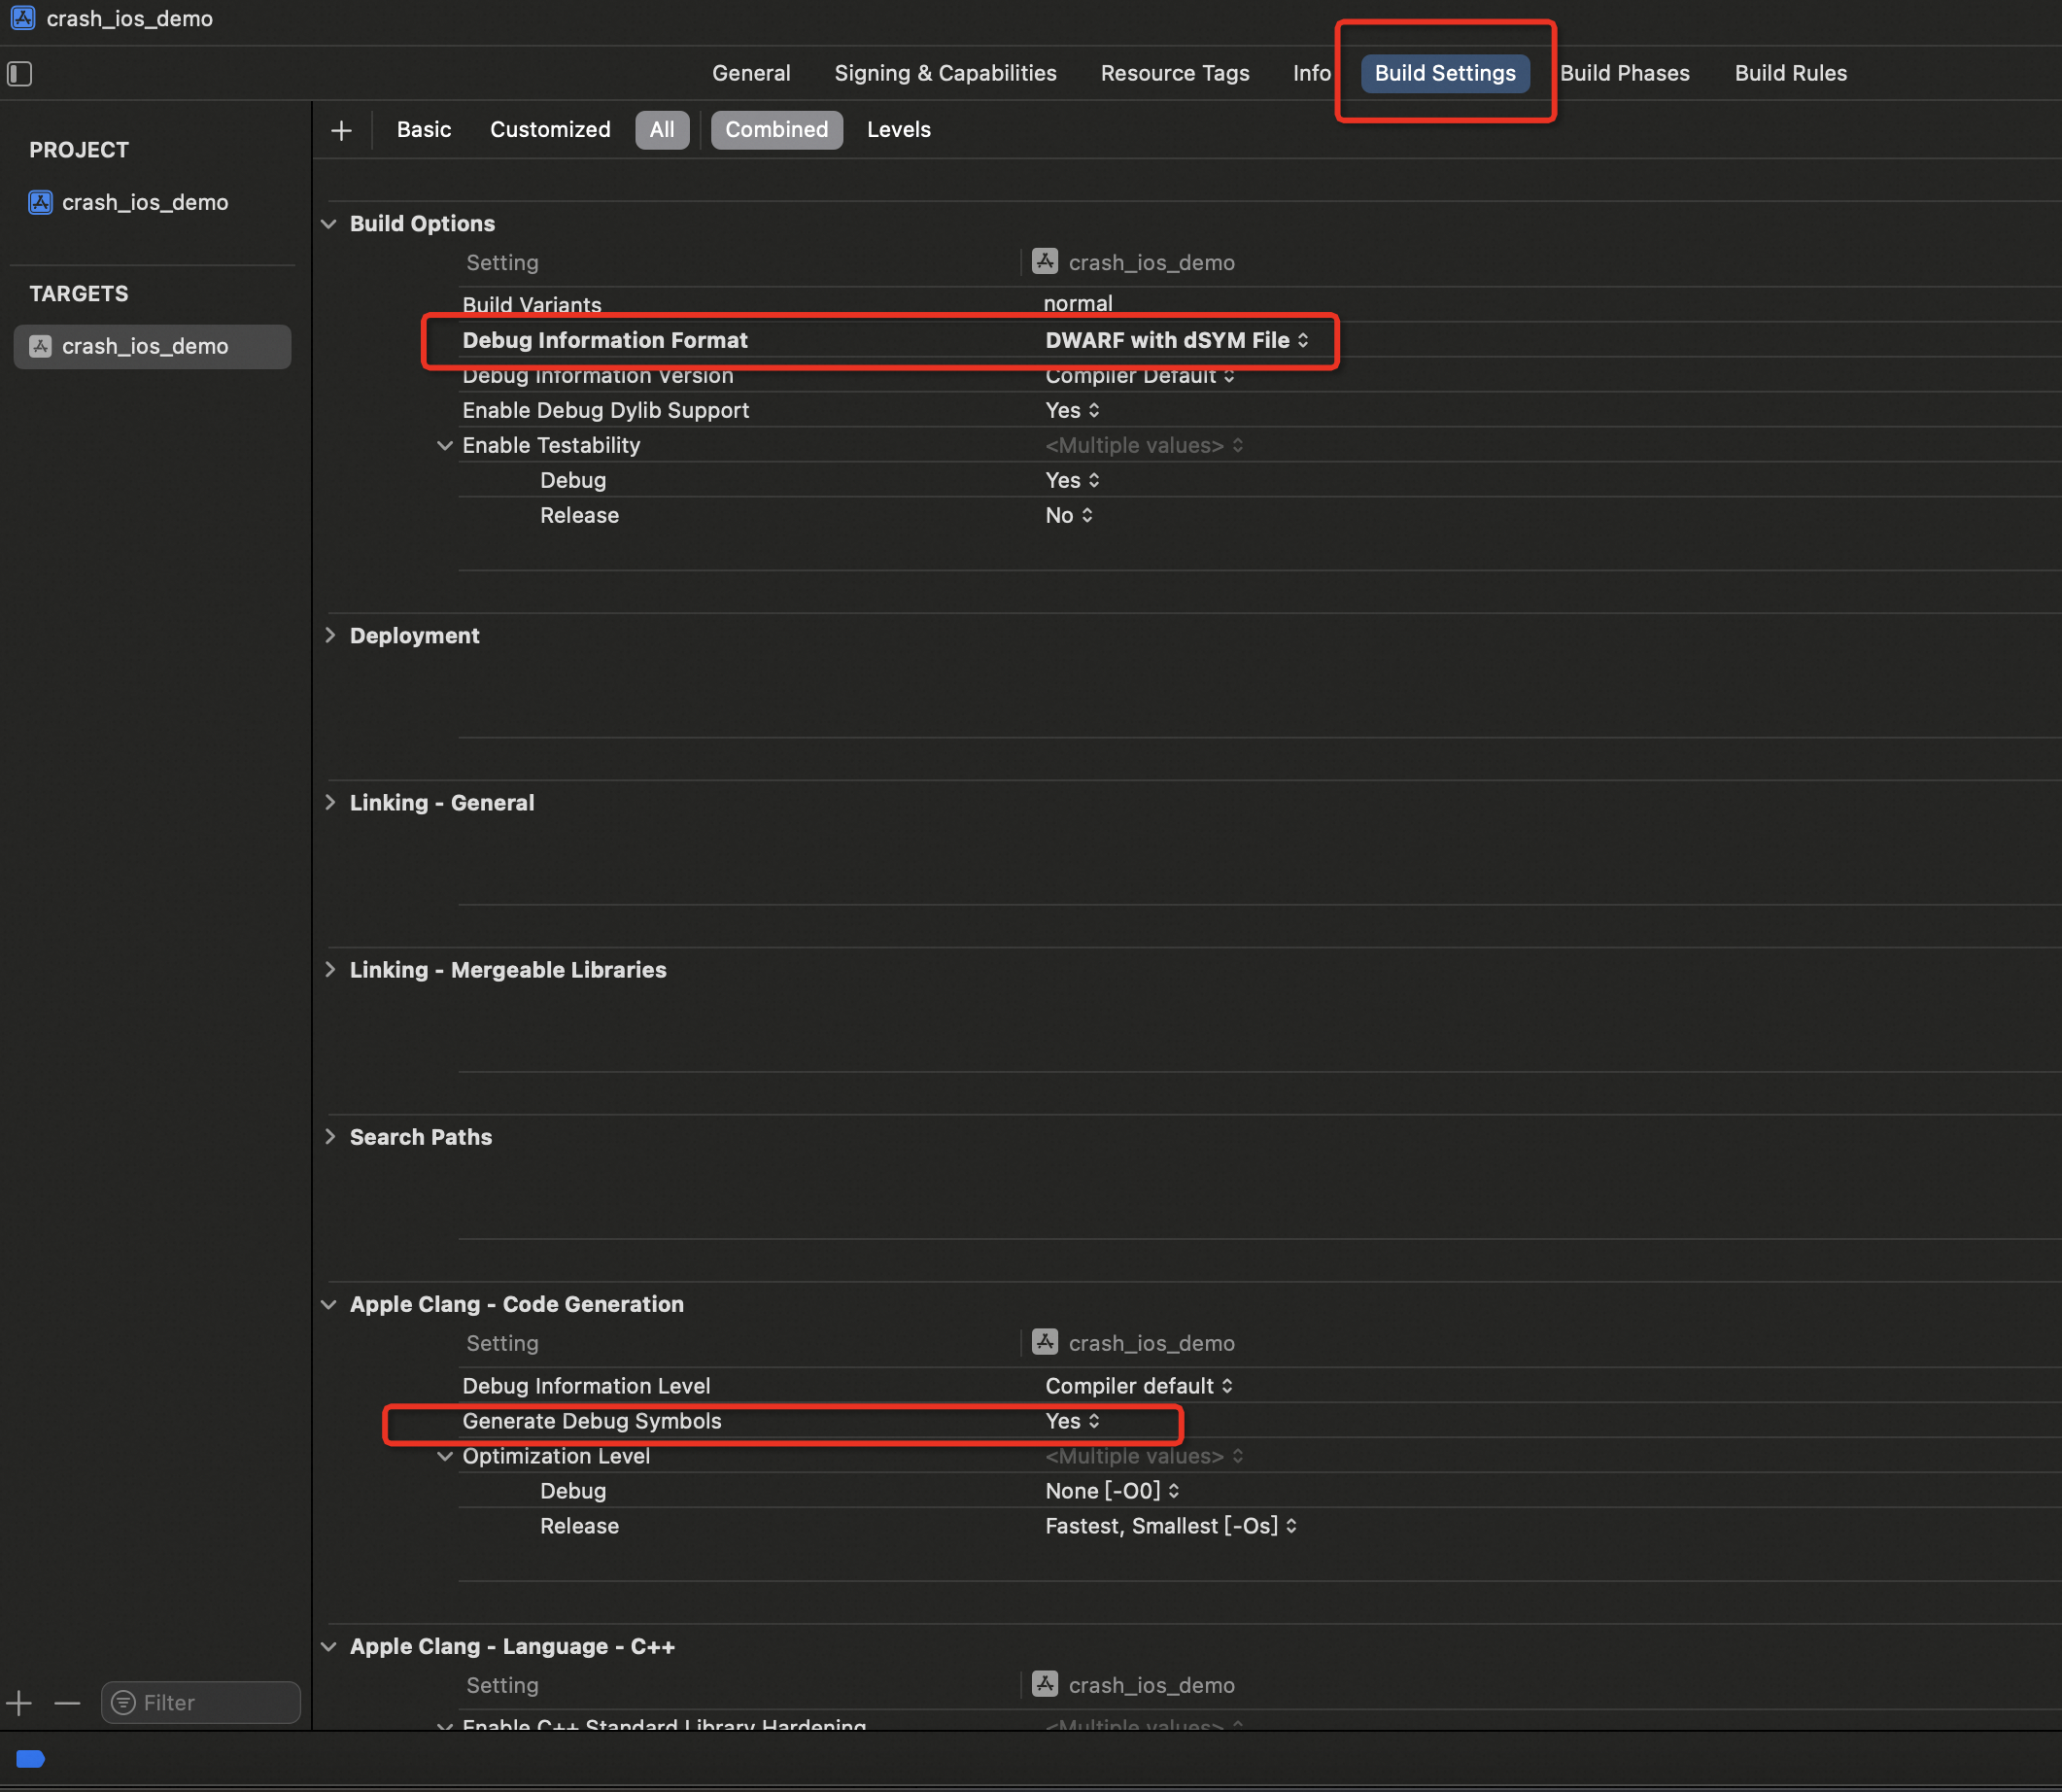
Task: Click Setting column header under Build Options
Action: [502, 262]
